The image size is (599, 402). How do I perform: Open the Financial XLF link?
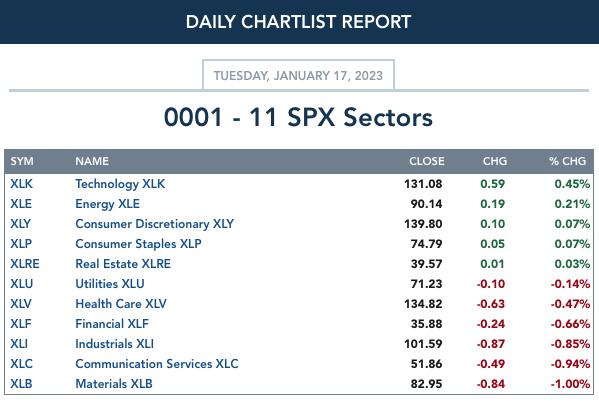click(112, 324)
